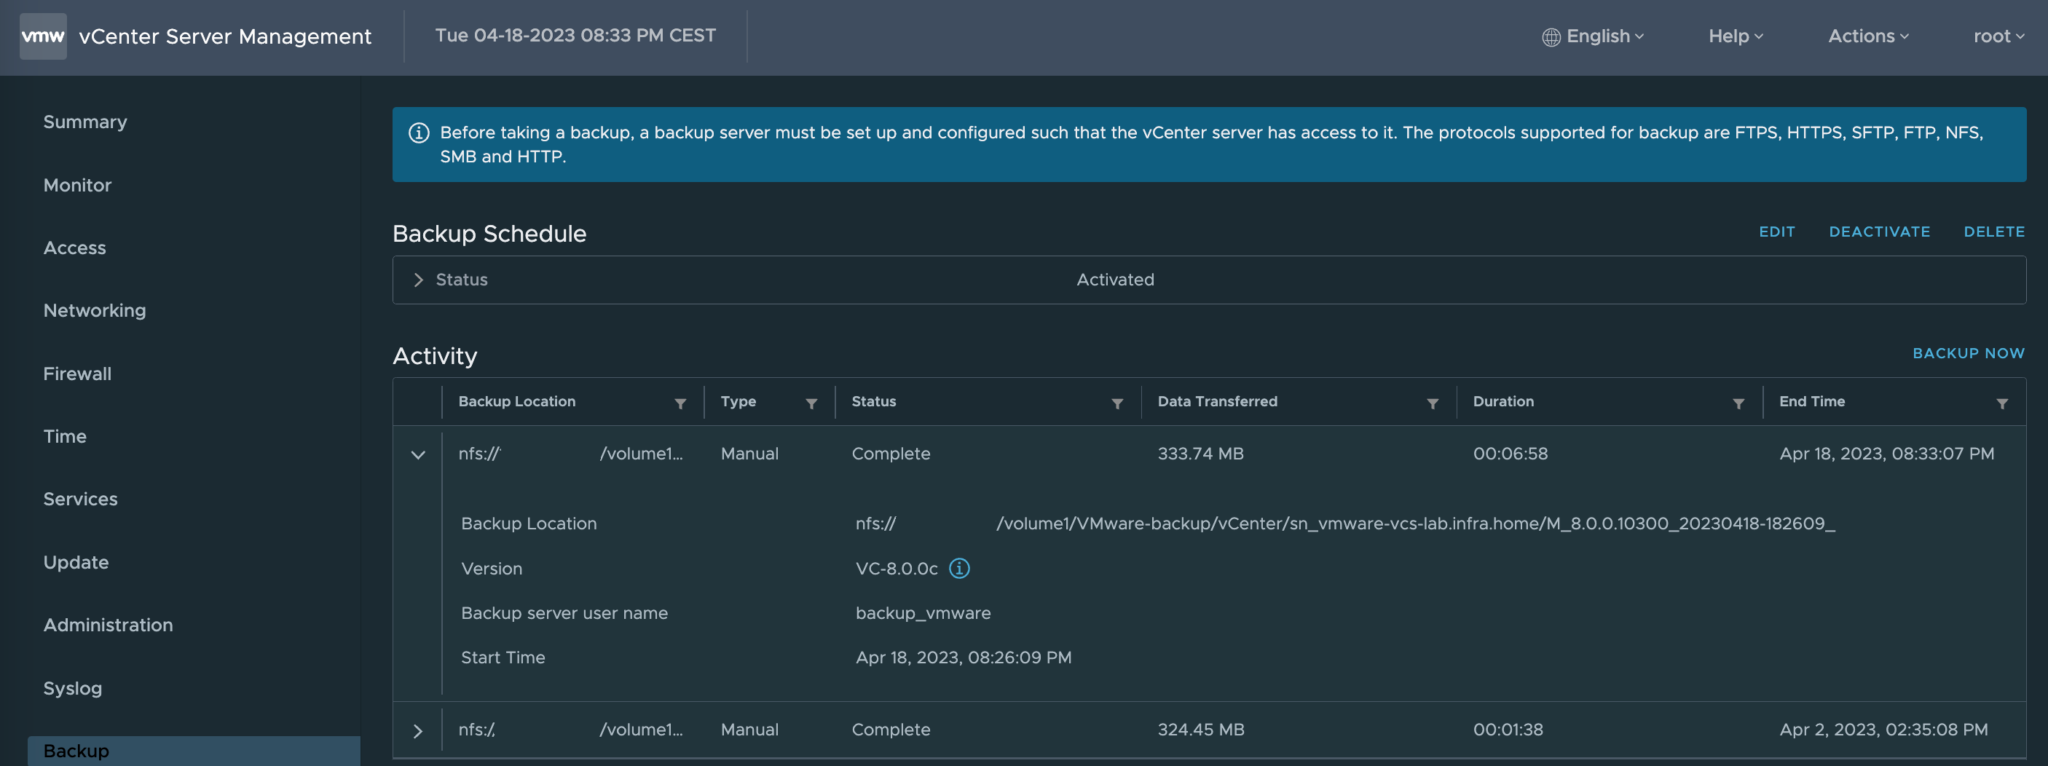
Task: Click EDIT for the backup schedule
Action: pyautogui.click(x=1776, y=231)
